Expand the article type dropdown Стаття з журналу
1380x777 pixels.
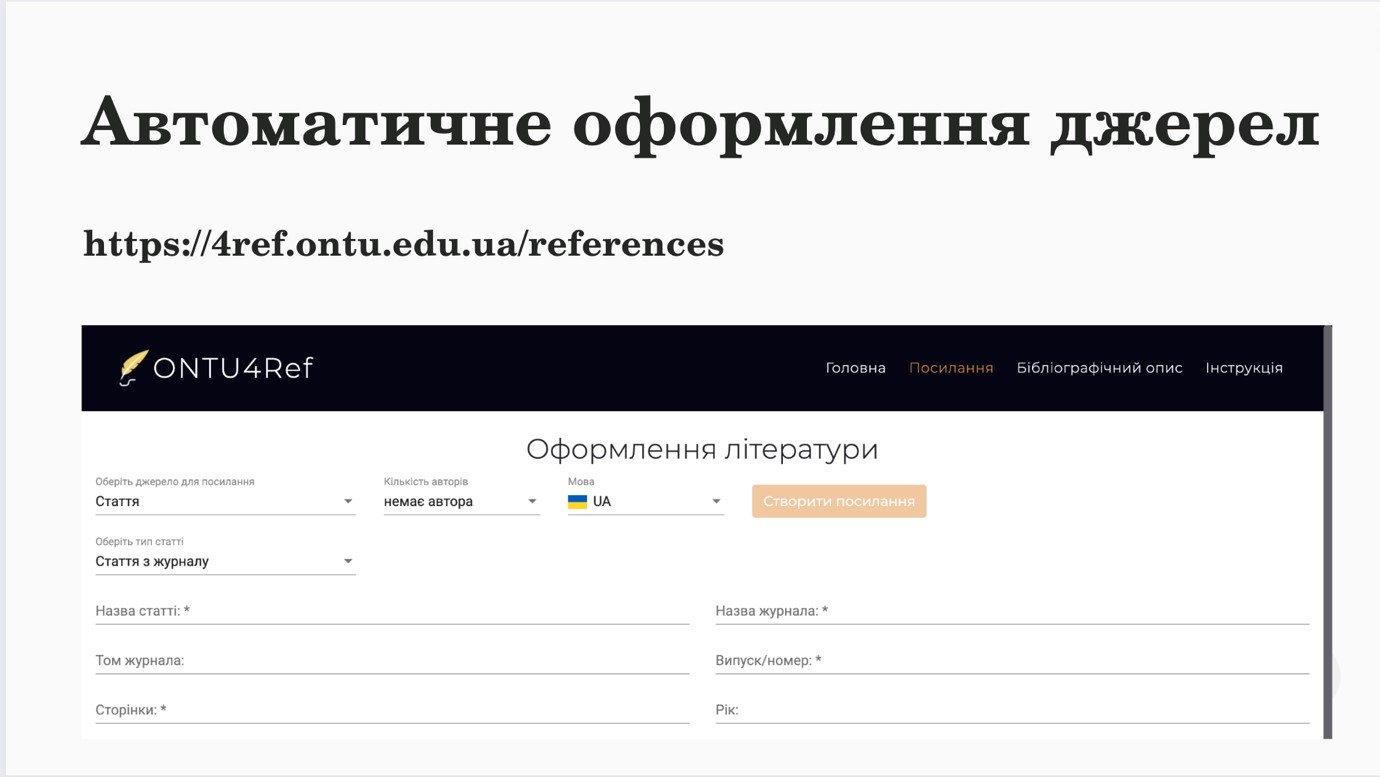click(x=225, y=562)
